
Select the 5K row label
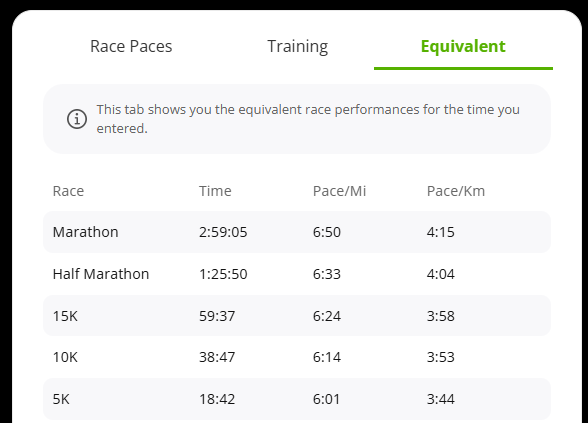(61, 399)
